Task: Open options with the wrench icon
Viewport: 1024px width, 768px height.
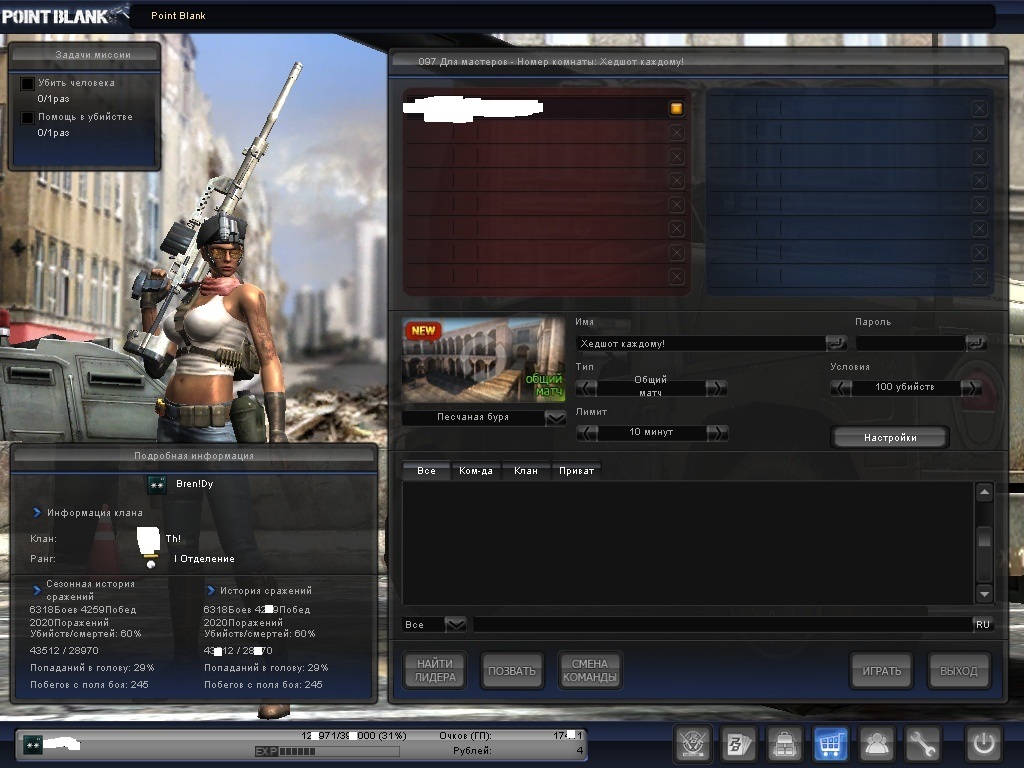Action: [x=922, y=744]
